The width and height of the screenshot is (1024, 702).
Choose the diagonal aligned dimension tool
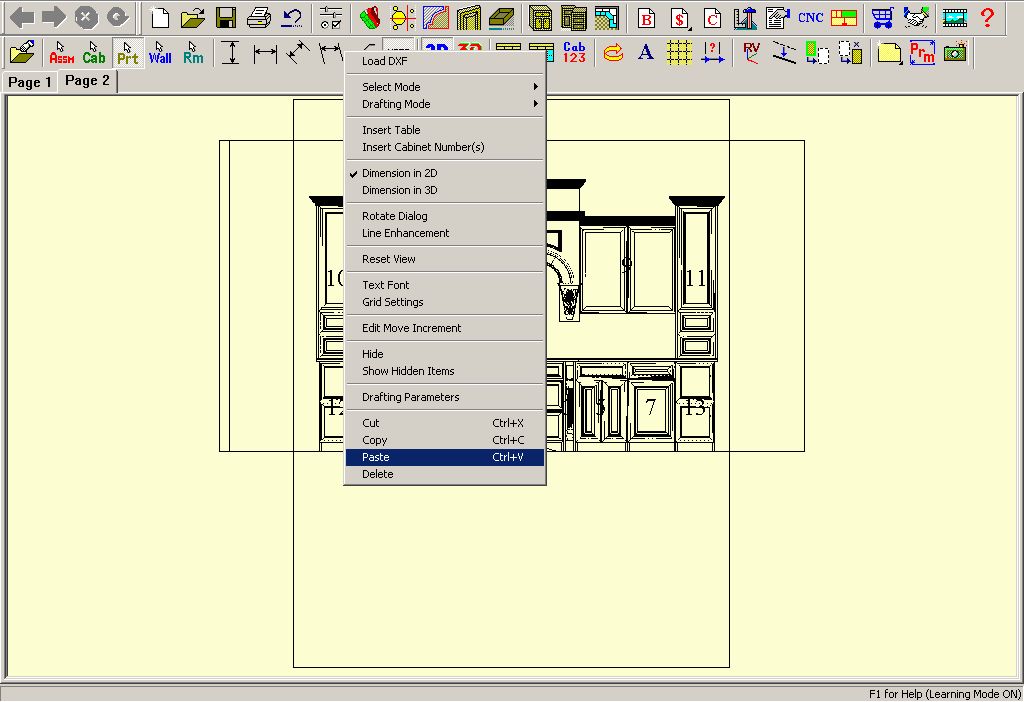click(298, 53)
